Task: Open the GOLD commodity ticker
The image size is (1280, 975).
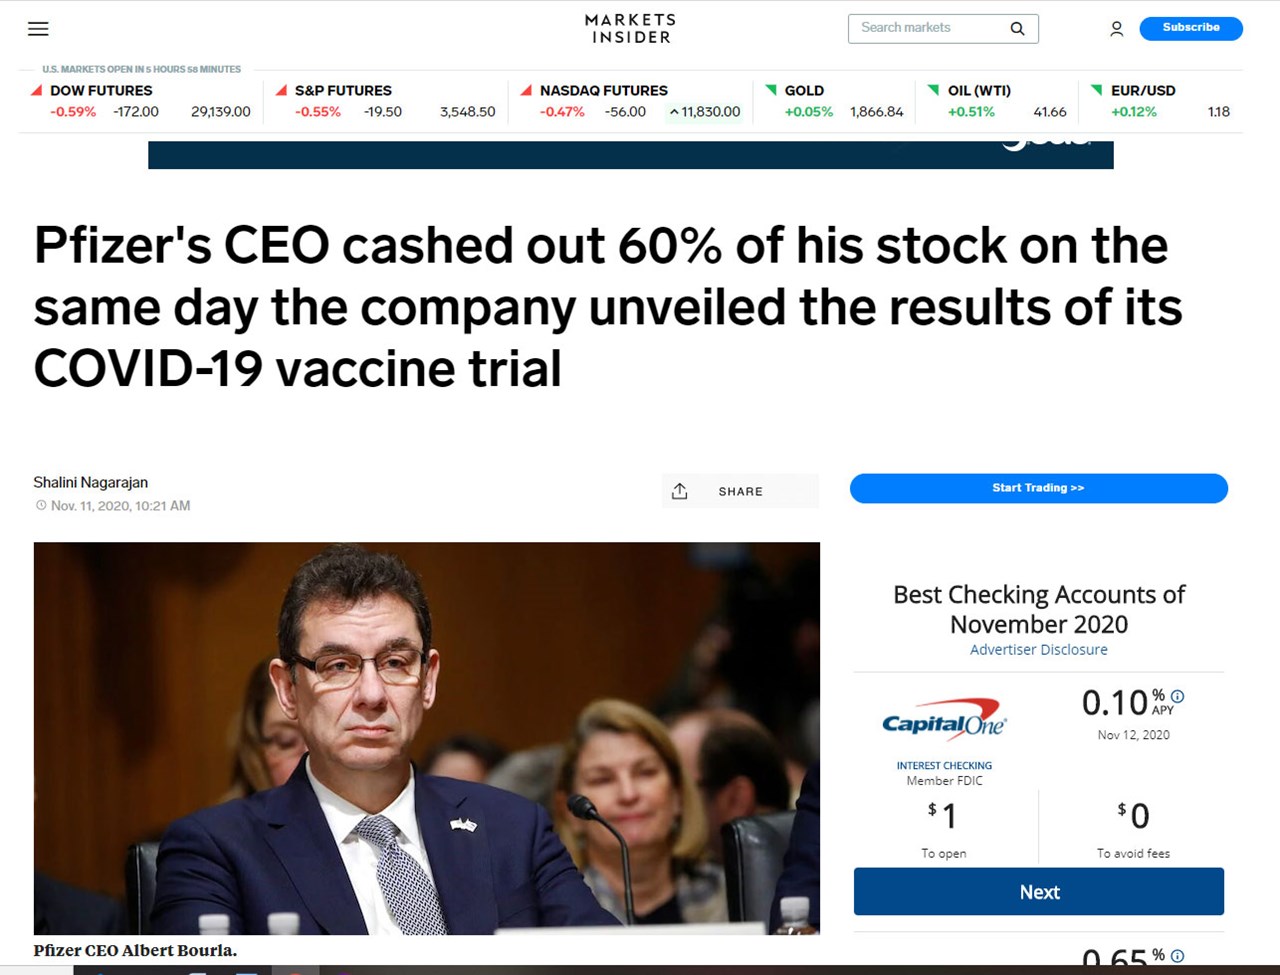Action: click(x=804, y=90)
